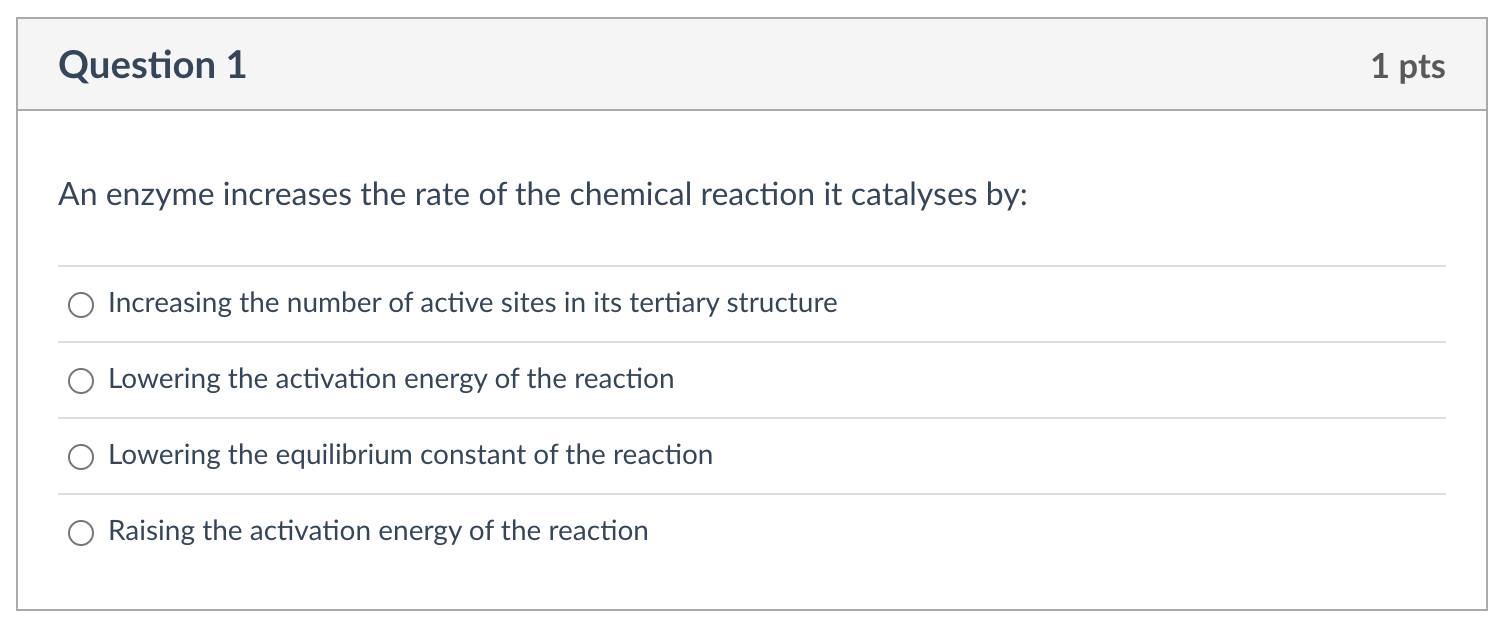The height and width of the screenshot is (626, 1508).
Task: Select the radio button for "Increasing the number of active sites in its tertiary structure"
Action: point(80,304)
